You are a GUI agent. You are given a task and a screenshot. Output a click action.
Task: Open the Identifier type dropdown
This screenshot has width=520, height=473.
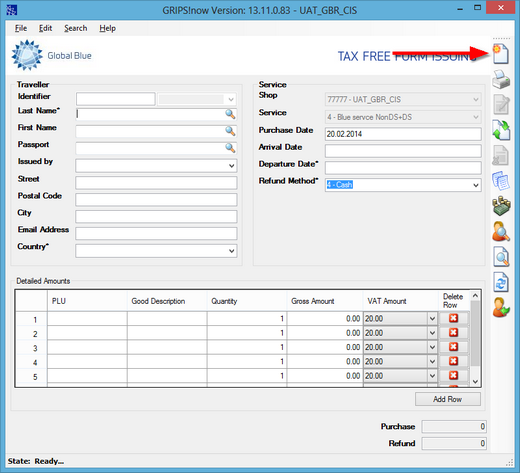[231, 99]
